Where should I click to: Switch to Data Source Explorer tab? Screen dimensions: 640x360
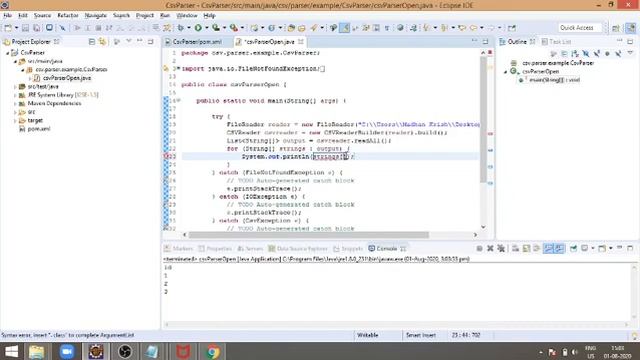298,248
